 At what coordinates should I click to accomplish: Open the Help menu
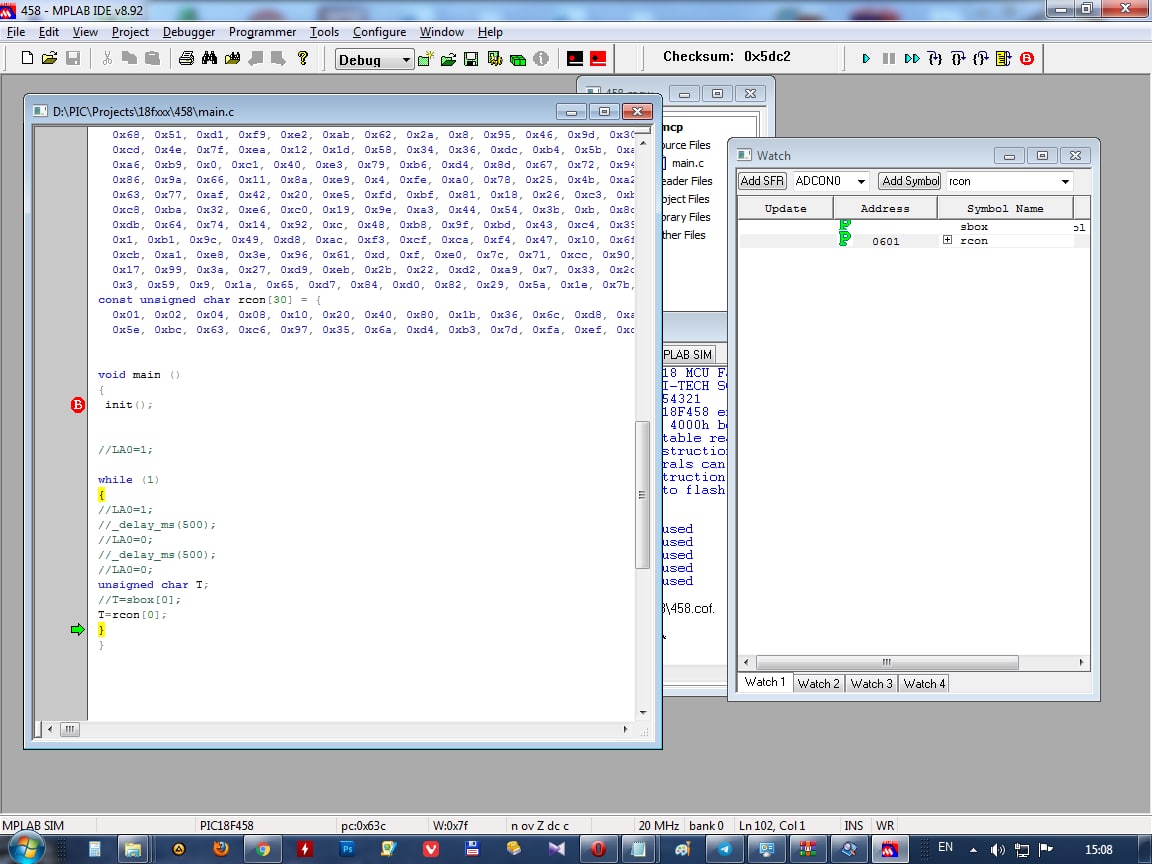(490, 32)
